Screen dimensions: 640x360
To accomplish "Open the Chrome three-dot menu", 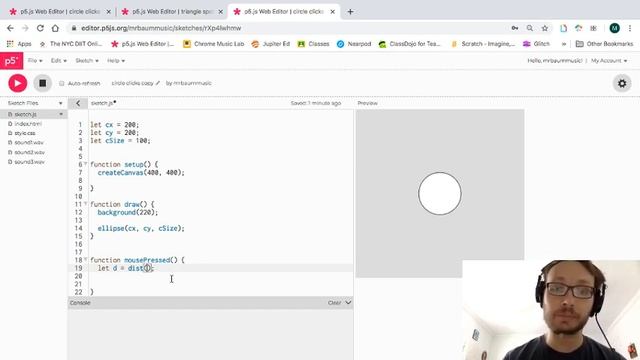I will click(630, 28).
